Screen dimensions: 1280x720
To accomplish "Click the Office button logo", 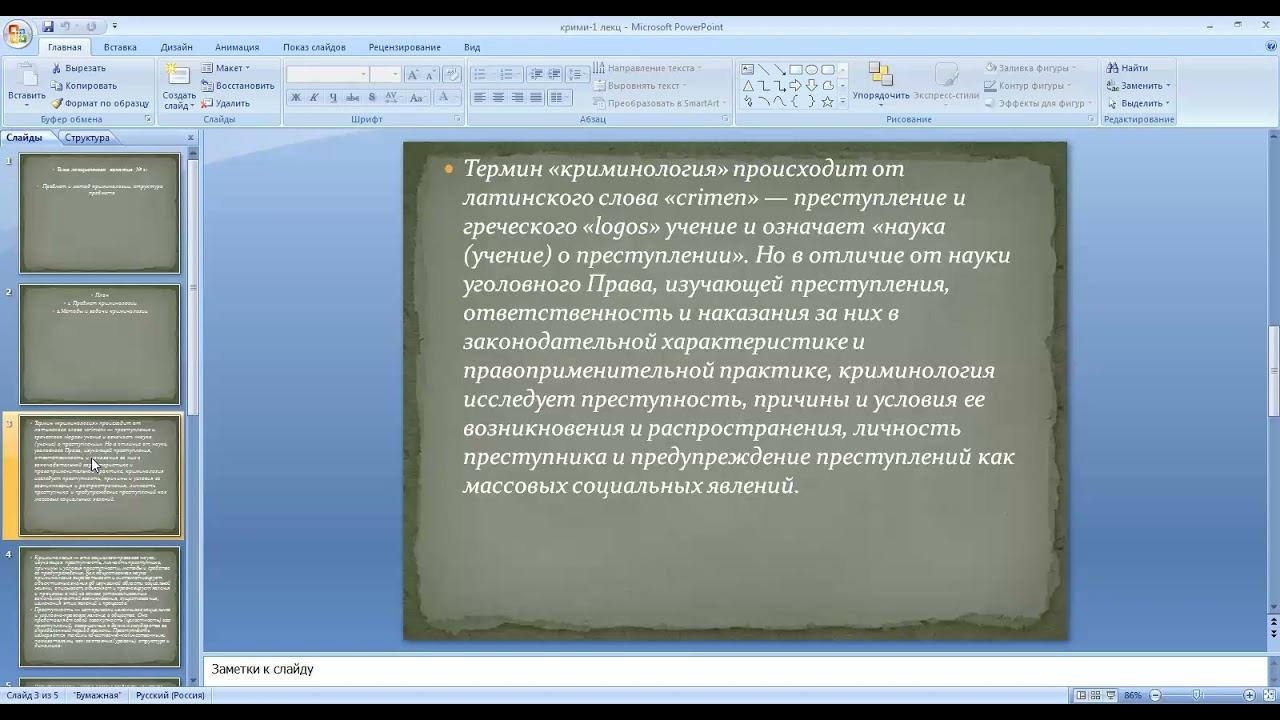I will (18, 35).
